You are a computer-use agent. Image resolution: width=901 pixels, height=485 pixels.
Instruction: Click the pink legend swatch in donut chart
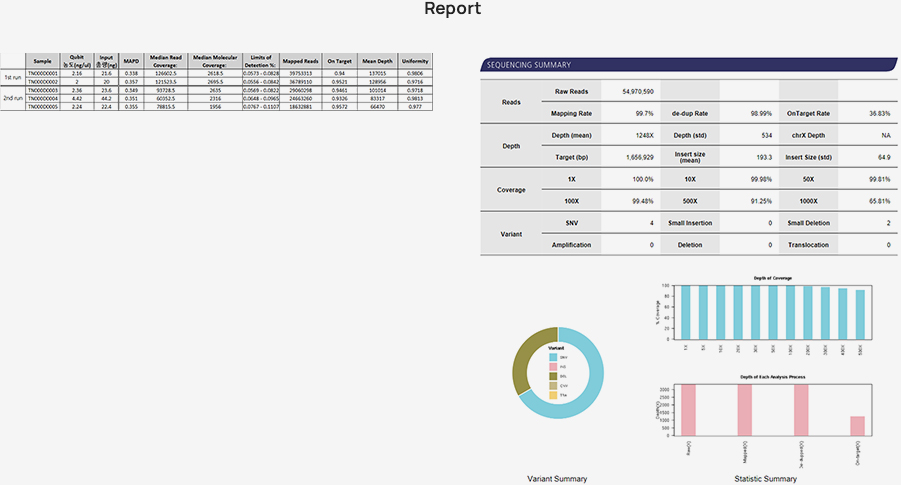pos(553,367)
